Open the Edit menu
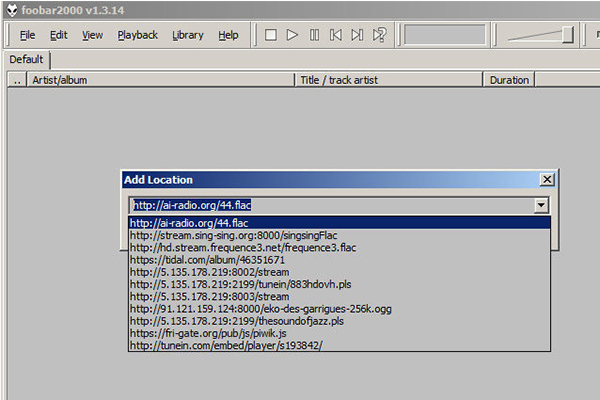Viewport: 600px width, 400px height. click(x=59, y=35)
